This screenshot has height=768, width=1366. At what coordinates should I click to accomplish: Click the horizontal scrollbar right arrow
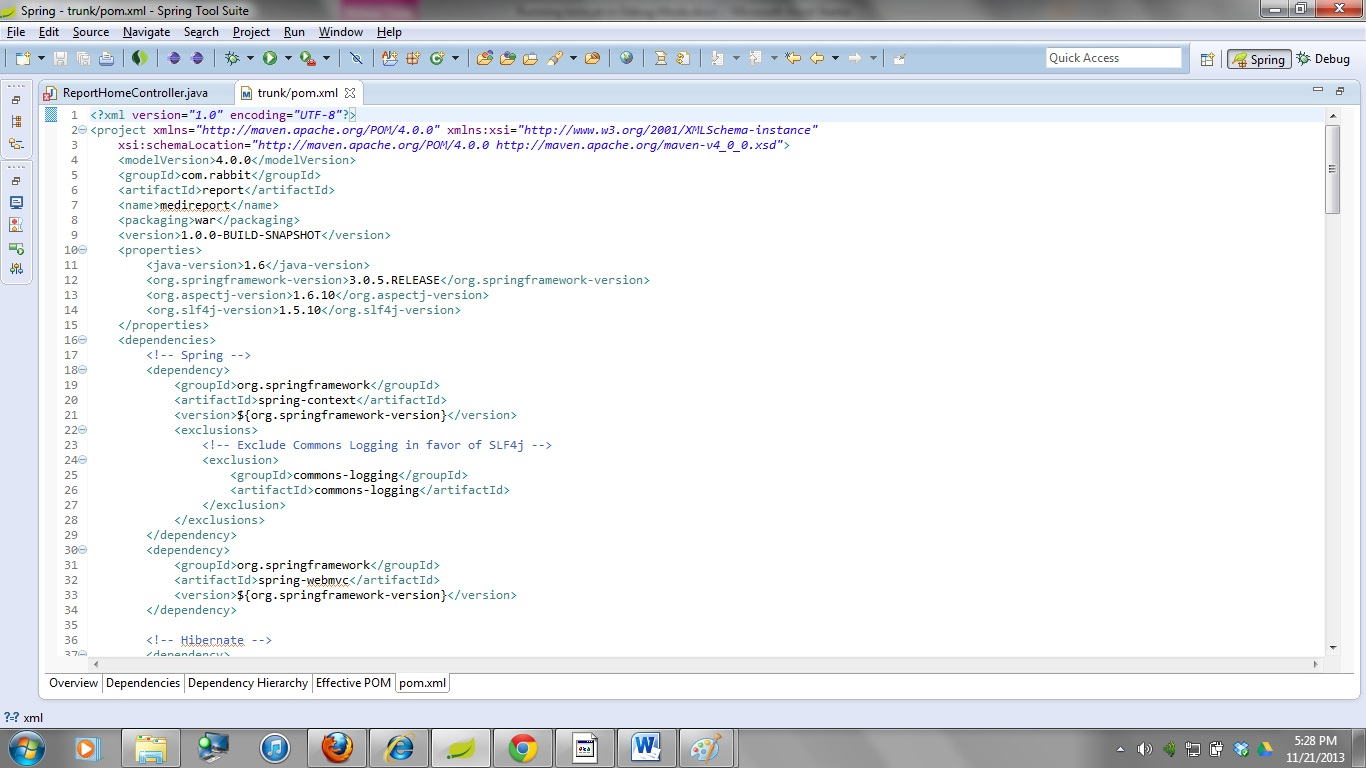coord(1317,663)
